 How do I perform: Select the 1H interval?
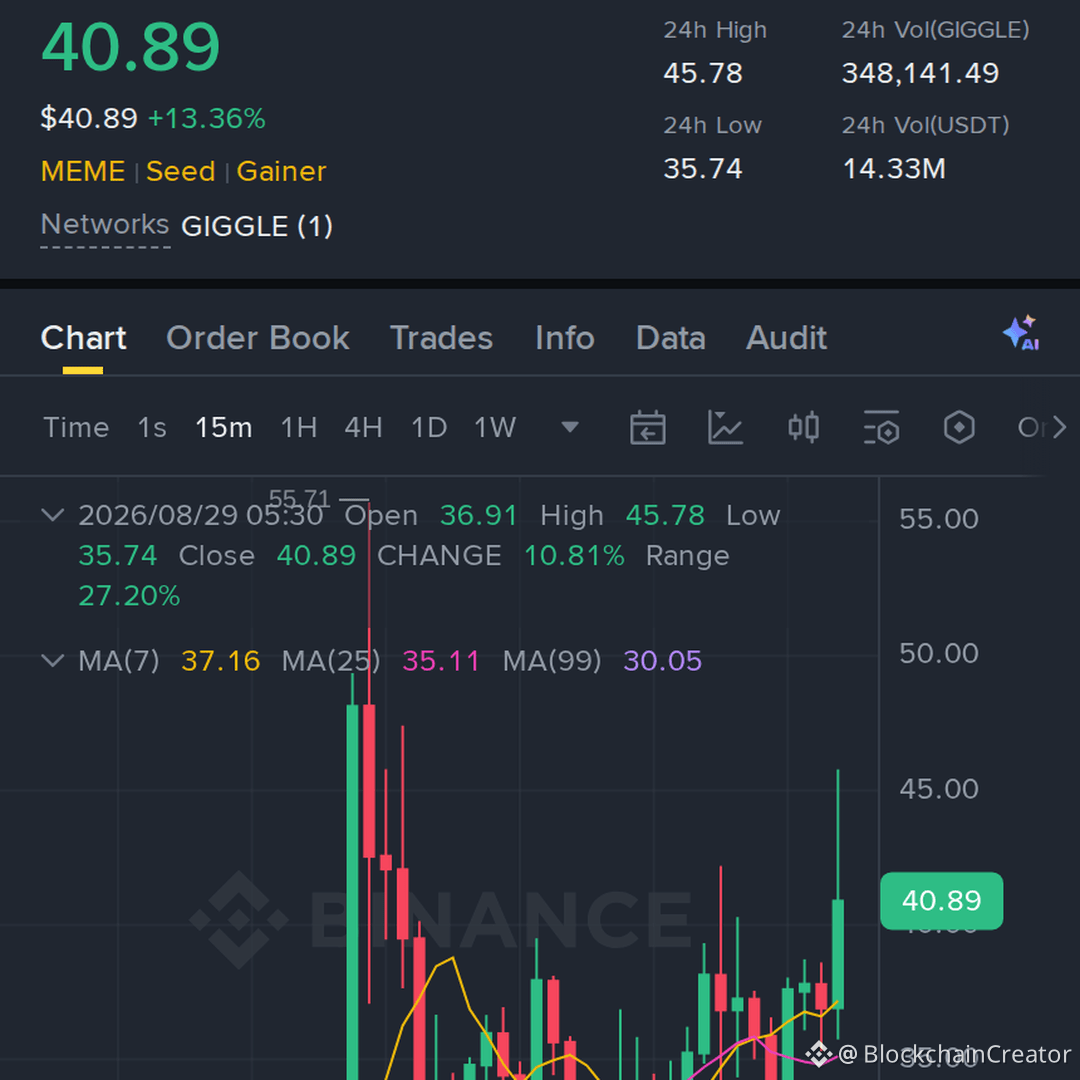(299, 428)
